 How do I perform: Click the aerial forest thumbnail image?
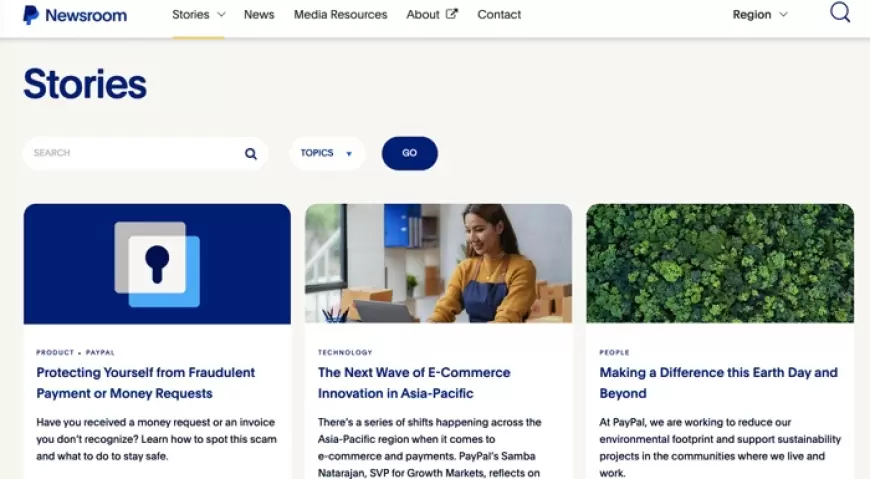click(720, 263)
